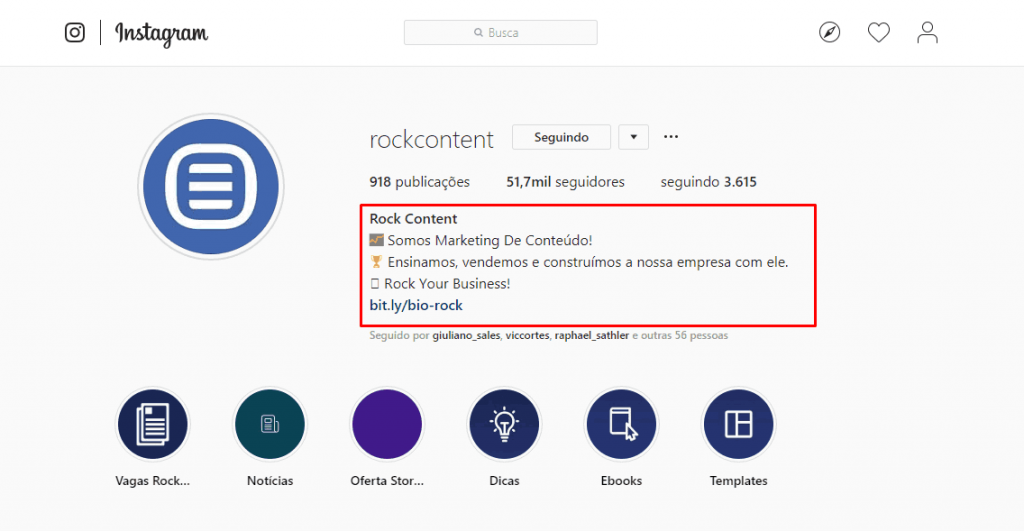Viewport: 1024px width, 531px height.
Task: Click the Notícias highlight label
Action: coord(270,481)
